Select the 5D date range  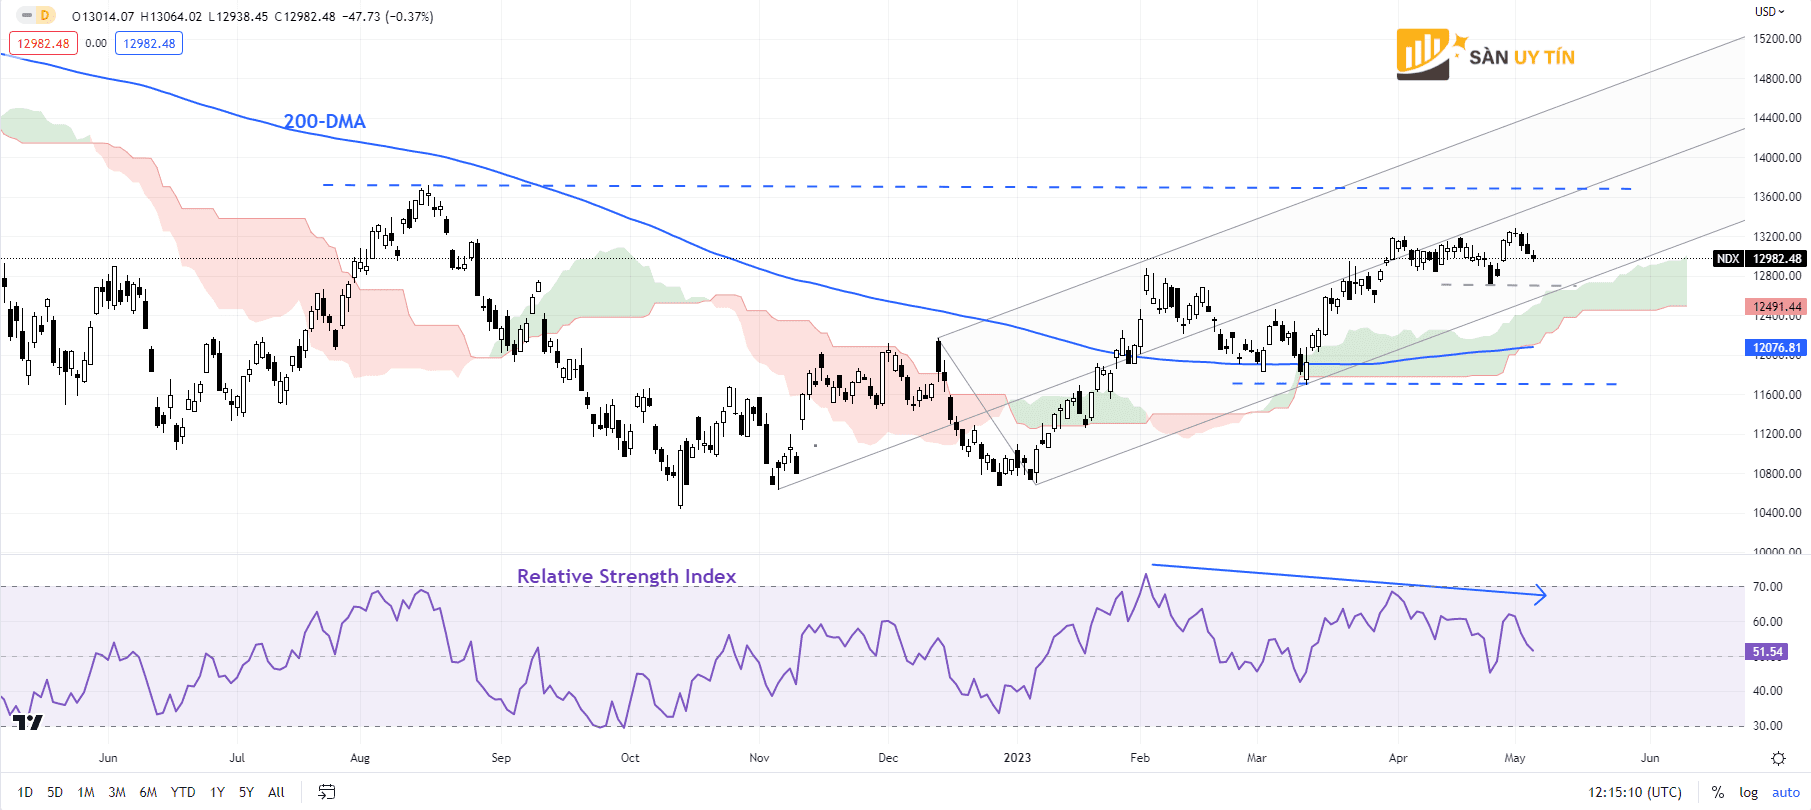55,792
